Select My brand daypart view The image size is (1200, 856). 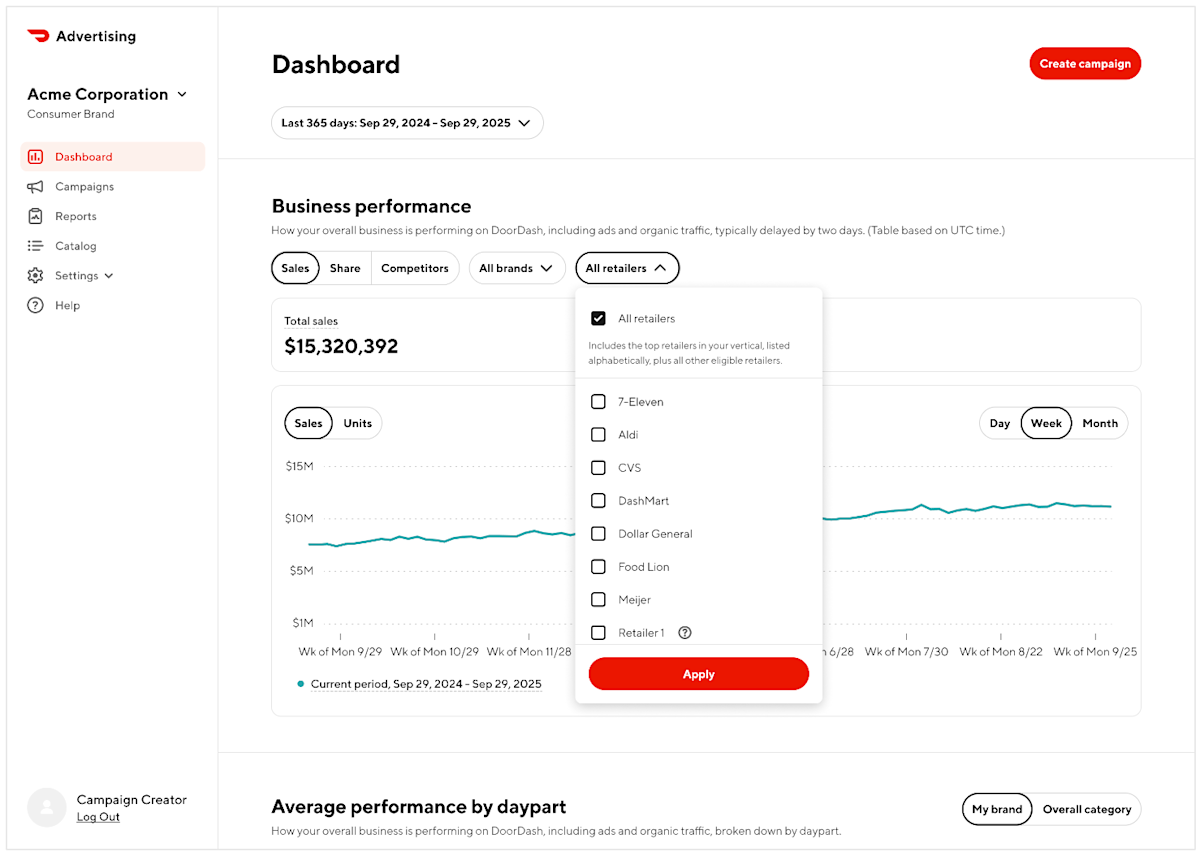[x=997, y=809]
